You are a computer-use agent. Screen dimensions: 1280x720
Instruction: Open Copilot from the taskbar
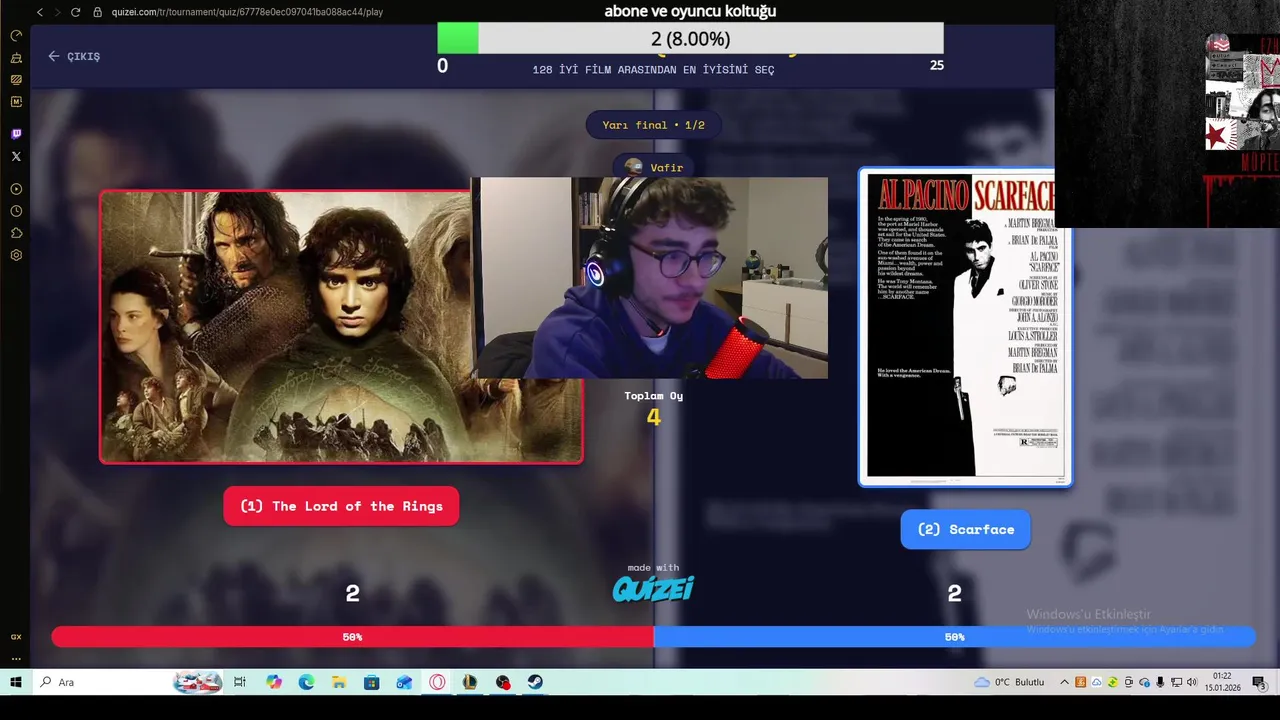pyautogui.click(x=274, y=682)
